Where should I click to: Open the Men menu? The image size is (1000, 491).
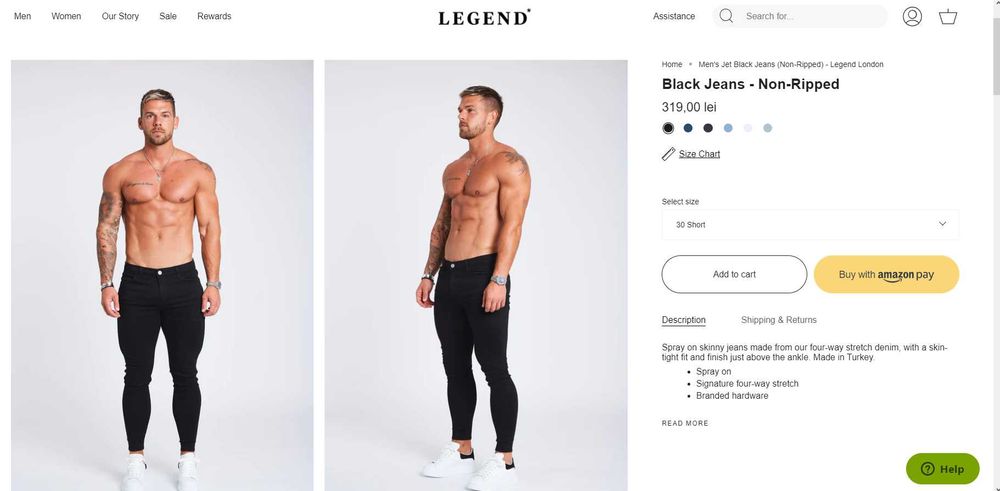22,16
